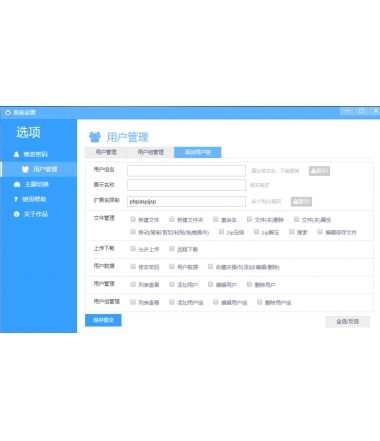Screen dimensions: 380x441
Task: Select 主题切换 in the sidebar
Action: (x=38, y=184)
